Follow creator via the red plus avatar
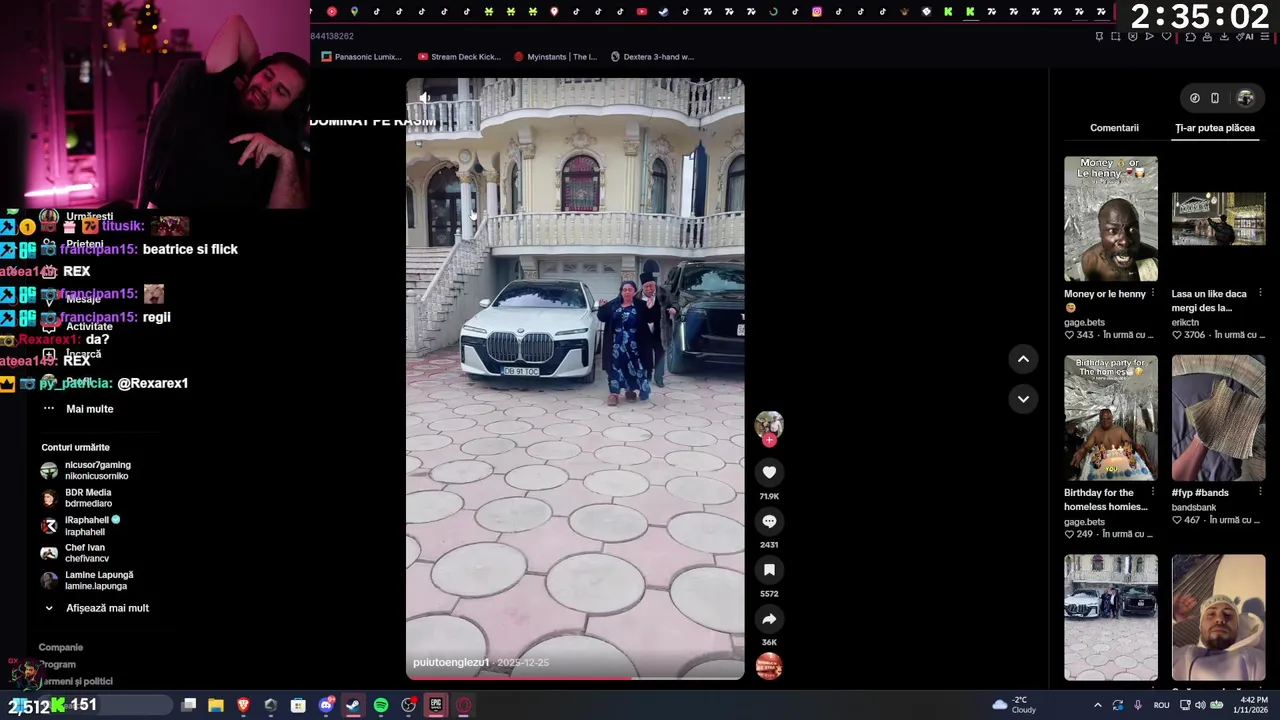The height and width of the screenshot is (720, 1280). (769, 440)
